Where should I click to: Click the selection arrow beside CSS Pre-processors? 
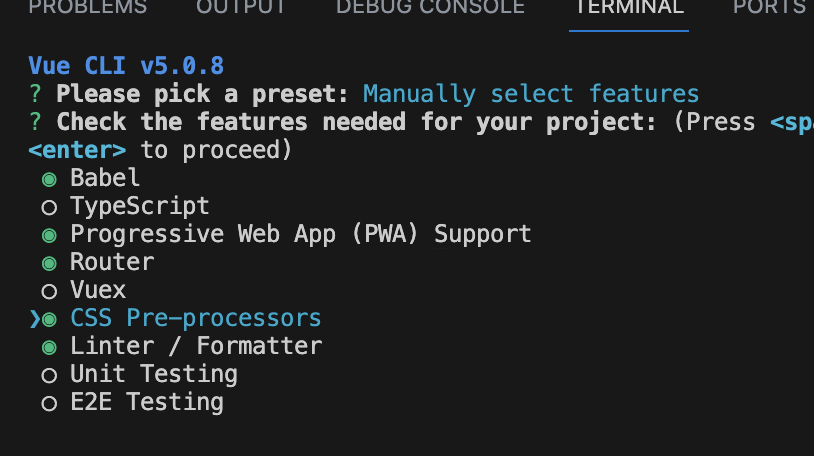coord(35,319)
